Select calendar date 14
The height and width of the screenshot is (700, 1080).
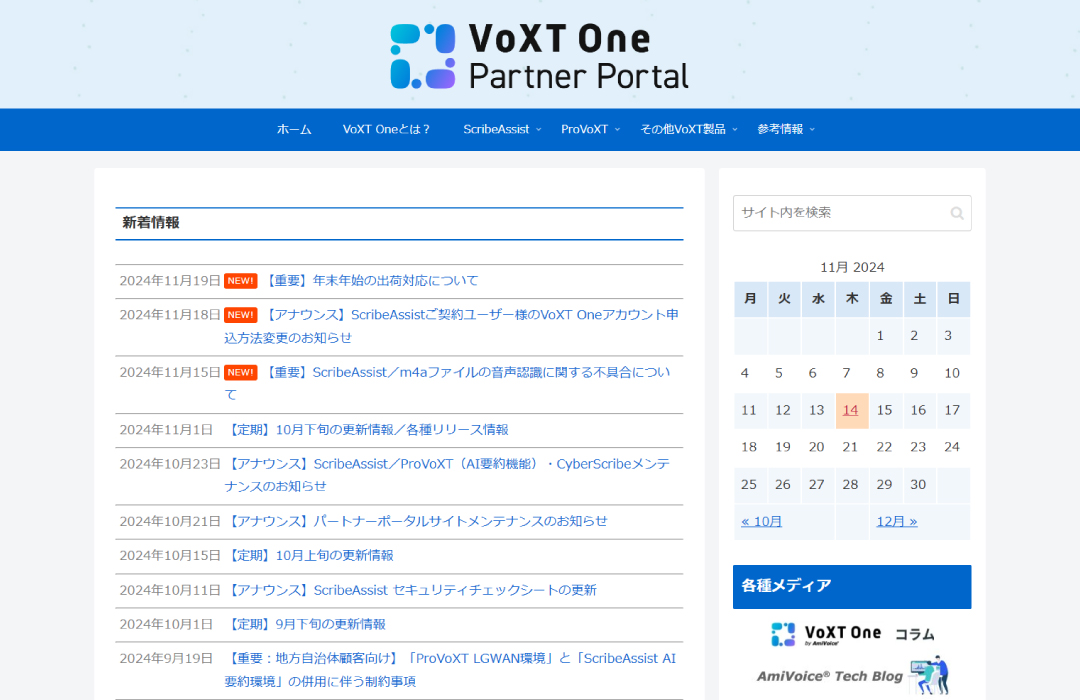coord(851,411)
